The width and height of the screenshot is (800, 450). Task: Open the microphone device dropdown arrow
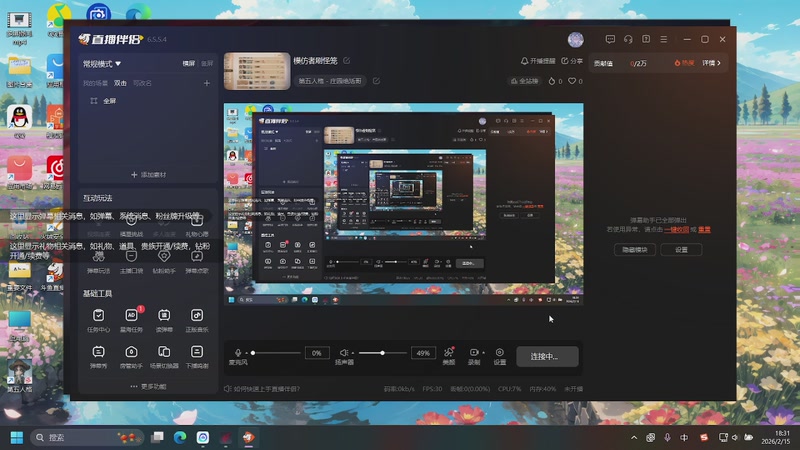tap(246, 353)
